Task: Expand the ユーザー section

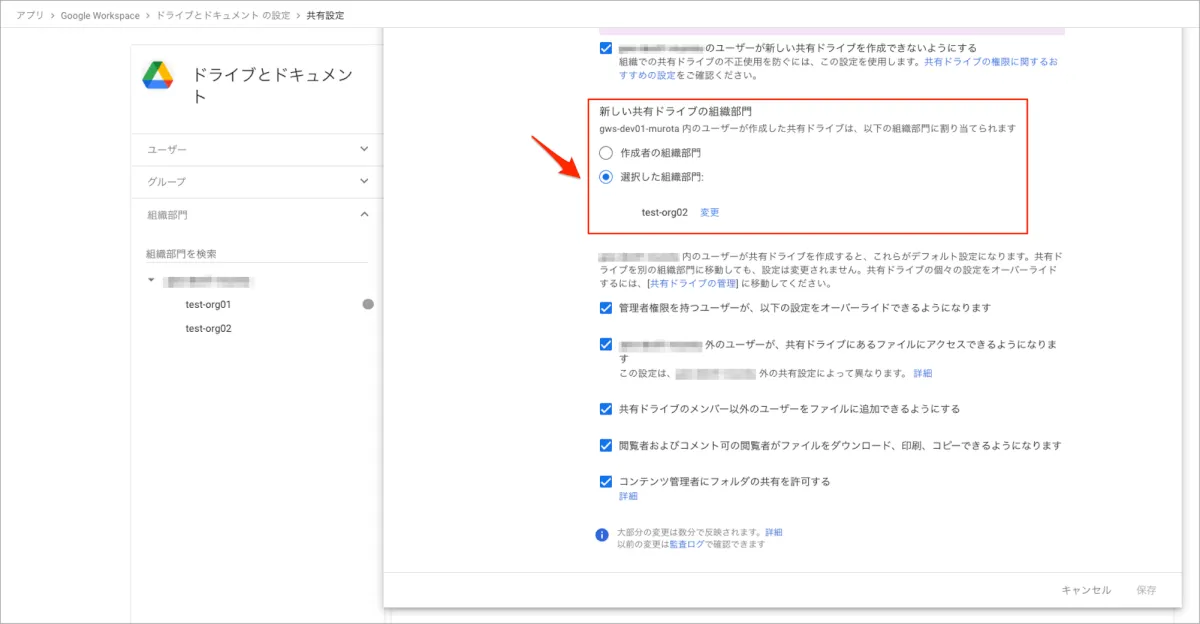Action: 364,149
